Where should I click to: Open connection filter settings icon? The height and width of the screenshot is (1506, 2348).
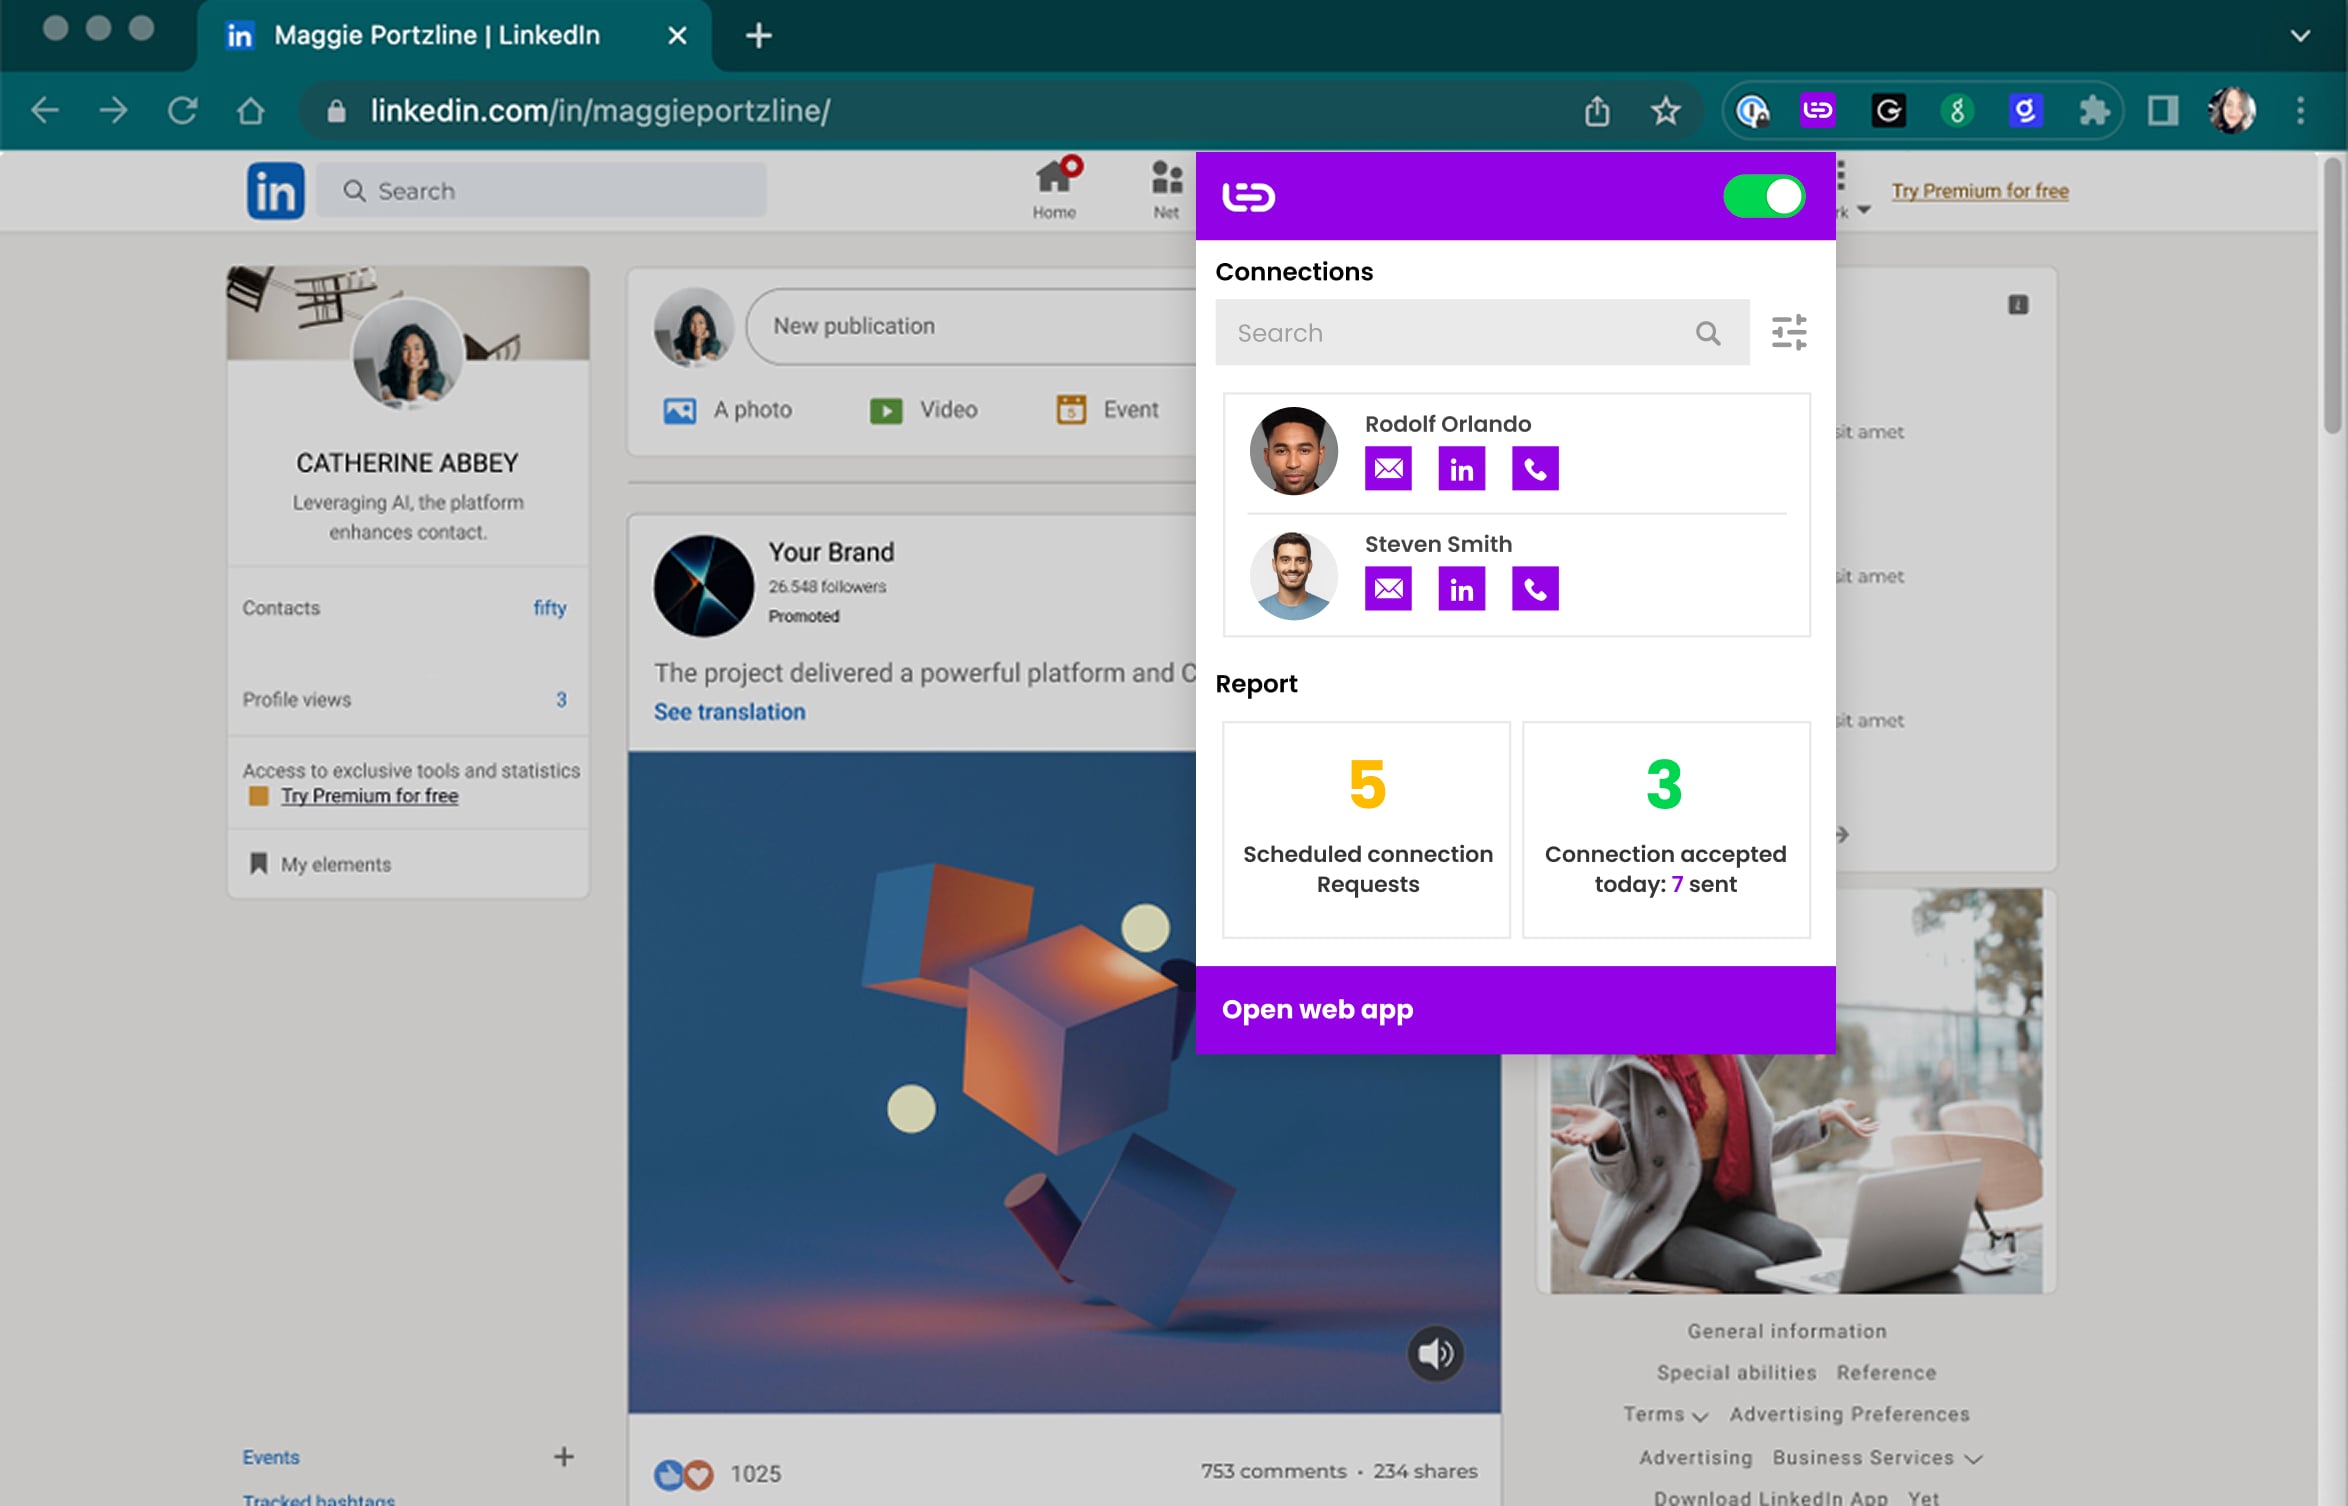pyautogui.click(x=1788, y=333)
